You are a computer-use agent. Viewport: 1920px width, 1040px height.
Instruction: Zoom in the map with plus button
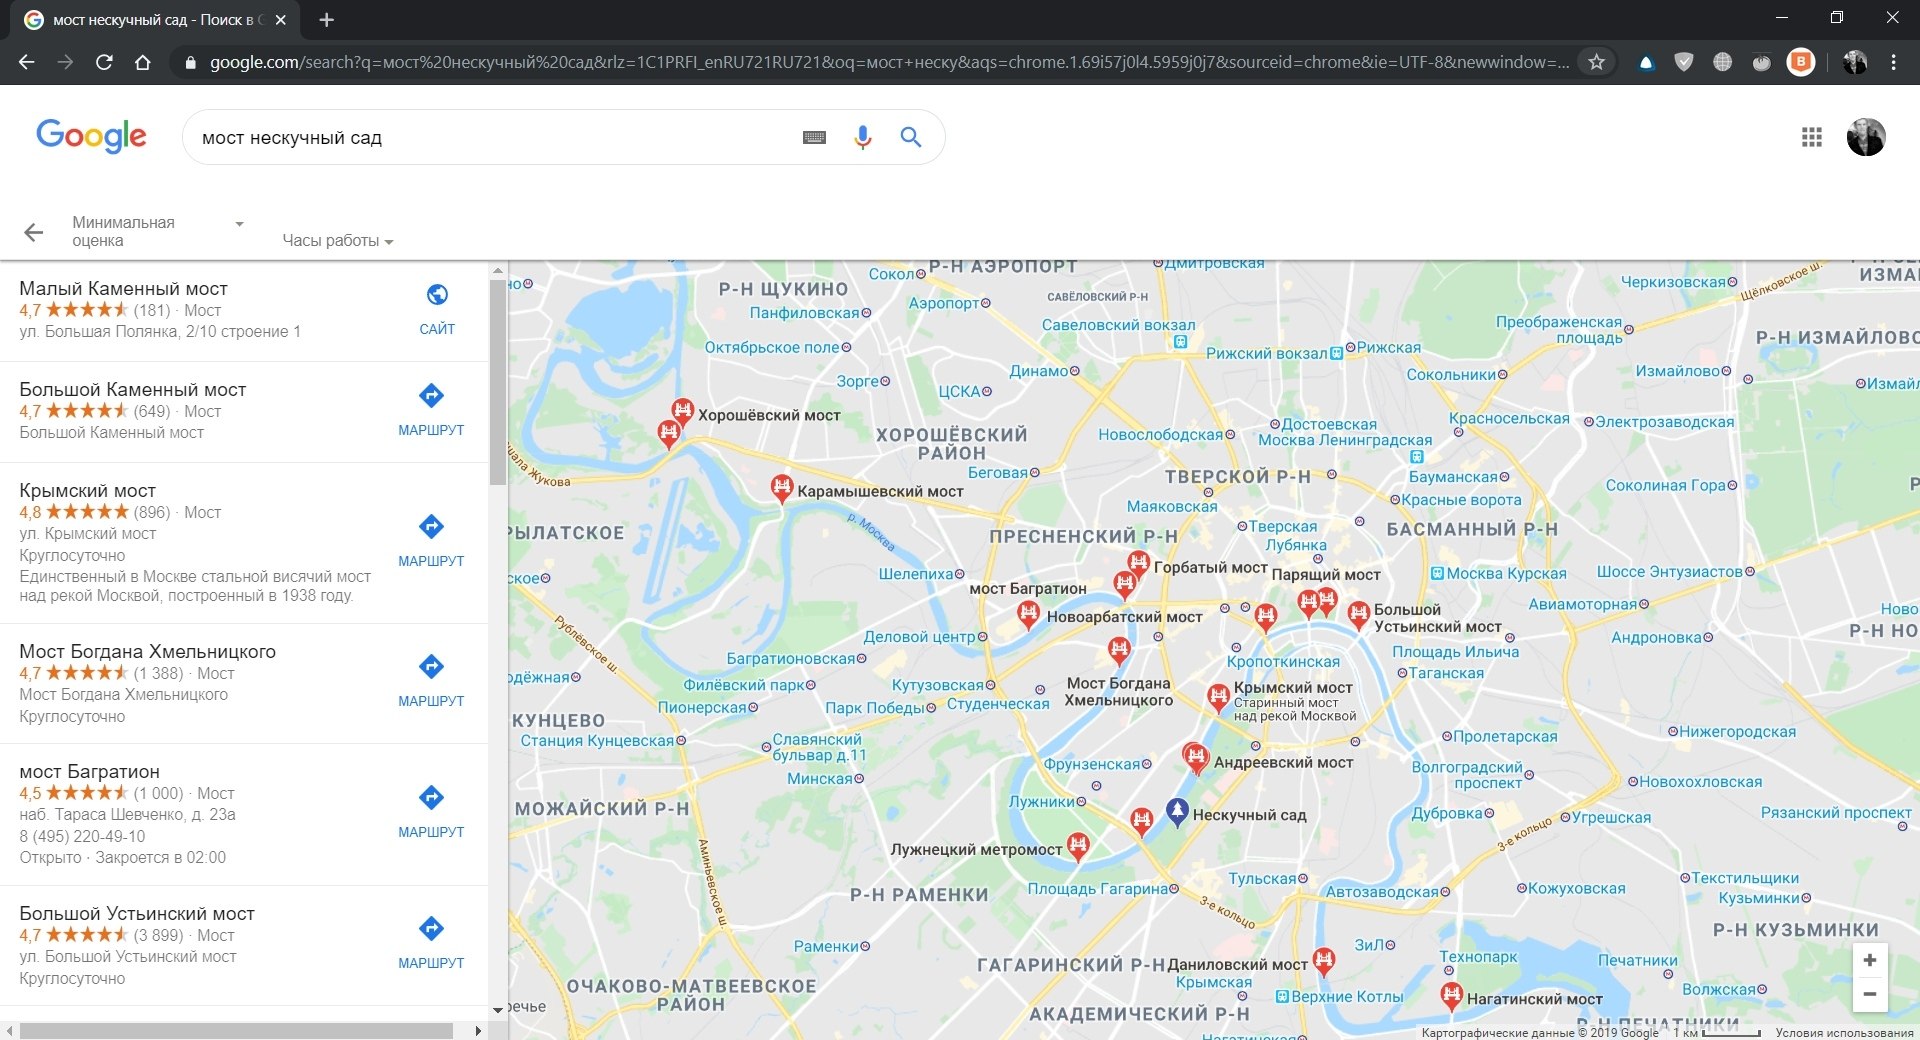click(1869, 960)
